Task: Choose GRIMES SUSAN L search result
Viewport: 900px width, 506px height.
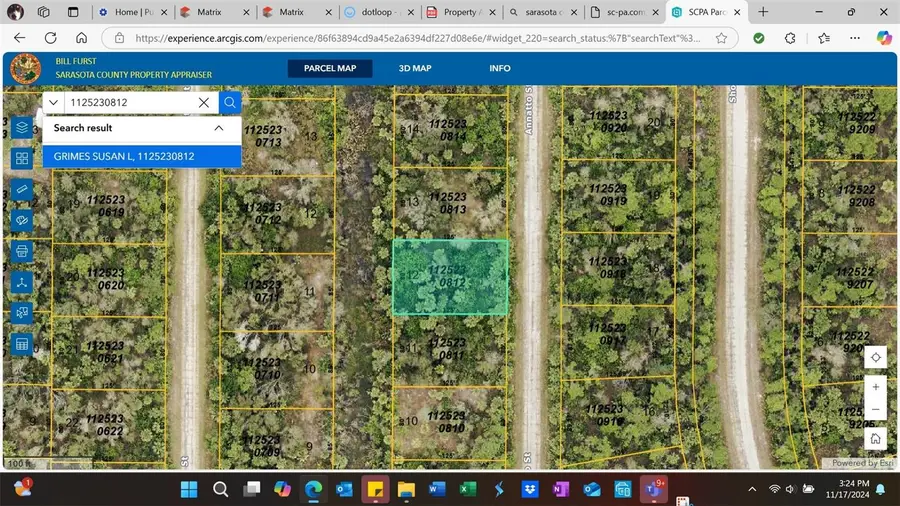Action: (141, 156)
